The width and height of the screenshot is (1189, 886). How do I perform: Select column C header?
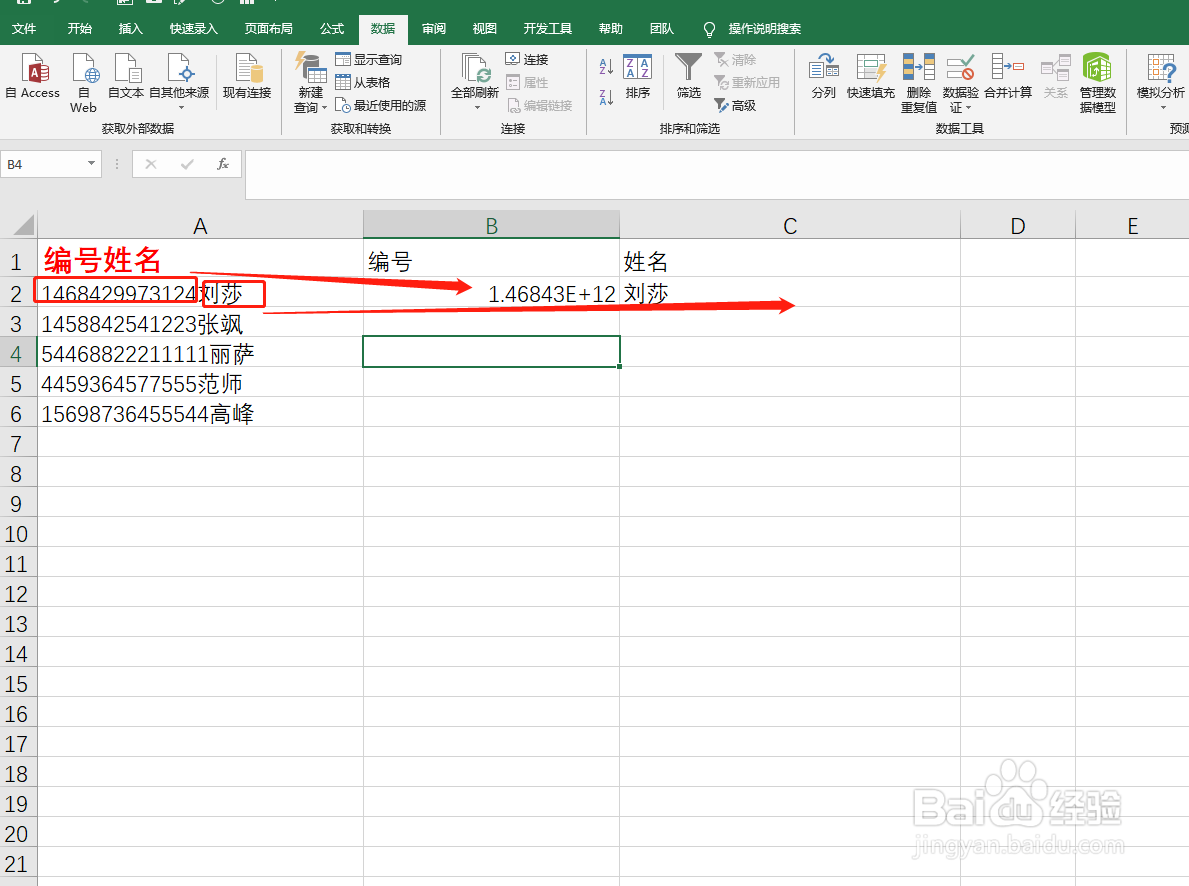[x=790, y=225]
